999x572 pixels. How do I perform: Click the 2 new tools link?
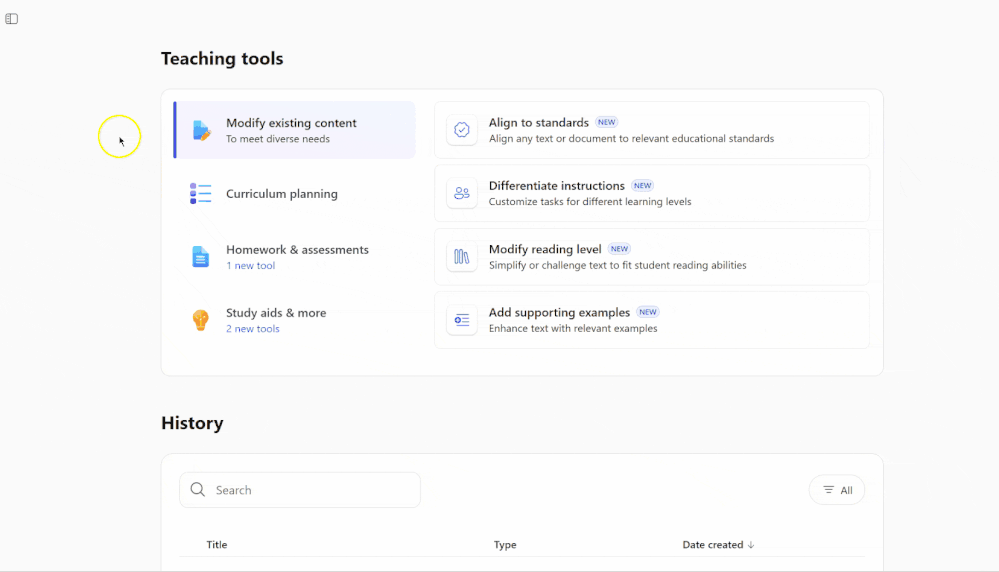(x=253, y=329)
